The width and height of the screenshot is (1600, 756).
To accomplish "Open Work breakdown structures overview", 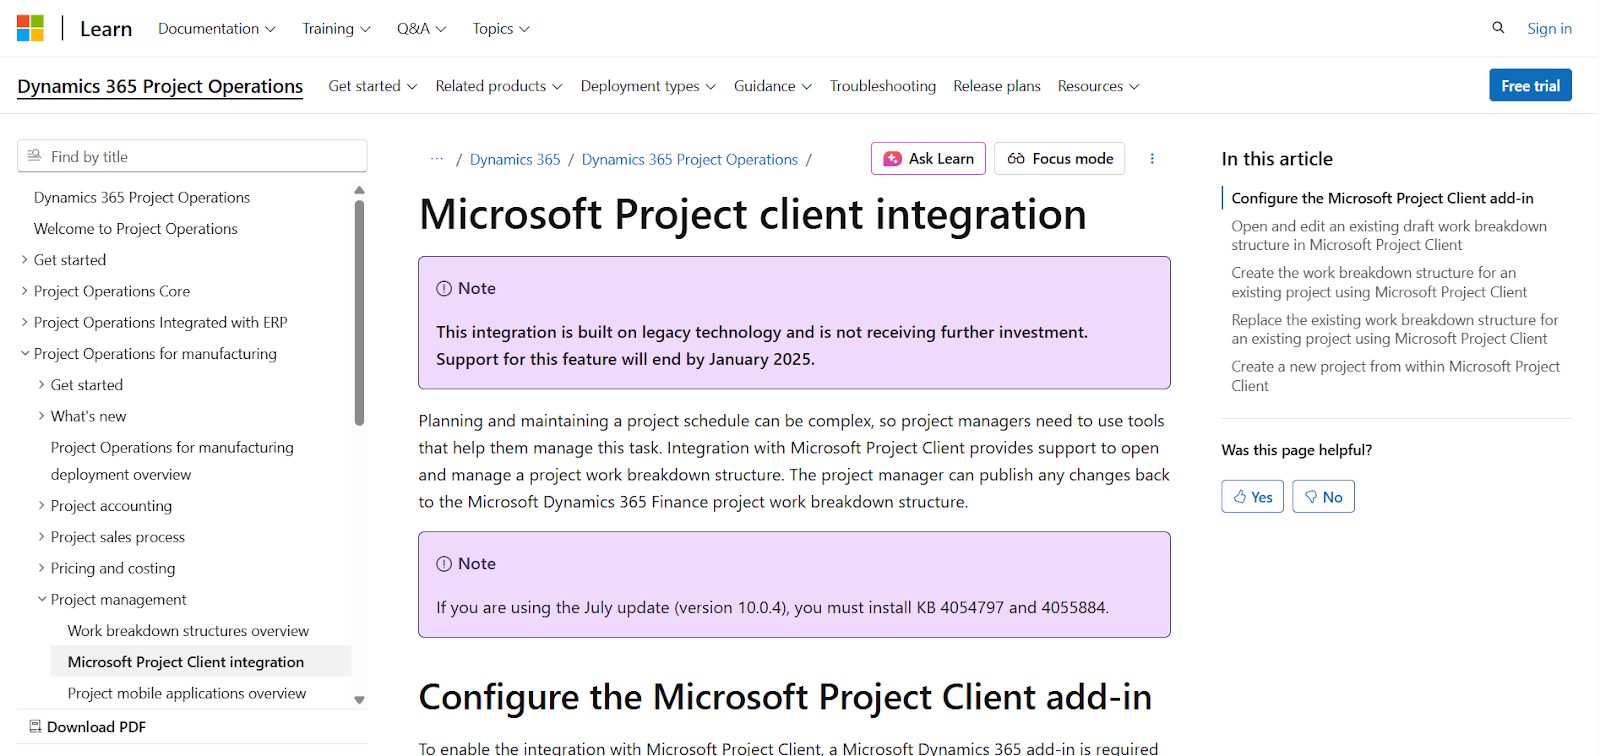I will (188, 631).
